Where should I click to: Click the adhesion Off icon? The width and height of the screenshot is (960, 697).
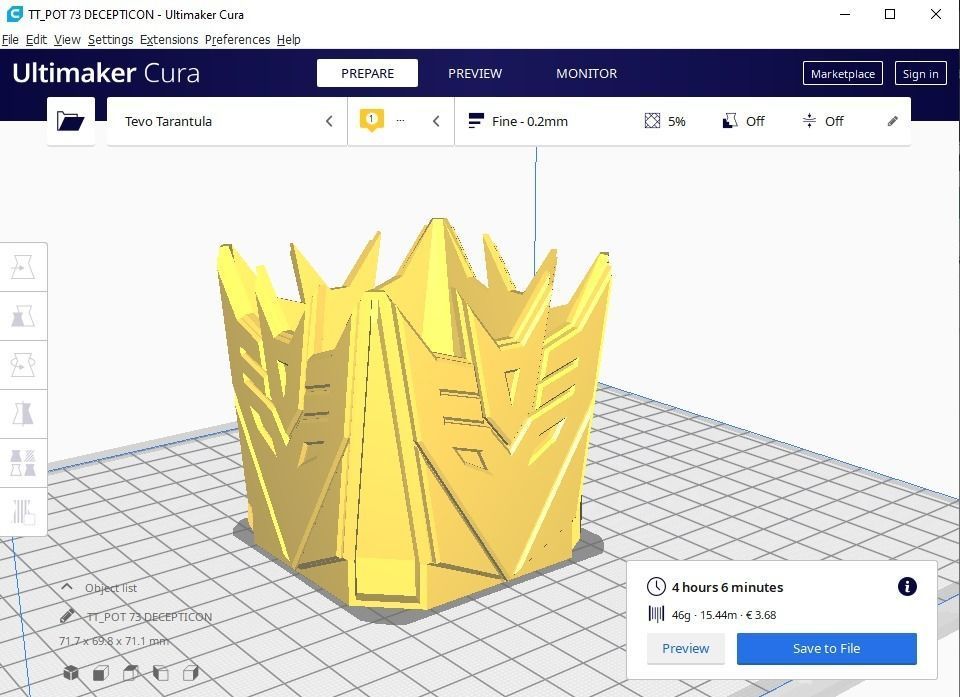(x=809, y=121)
